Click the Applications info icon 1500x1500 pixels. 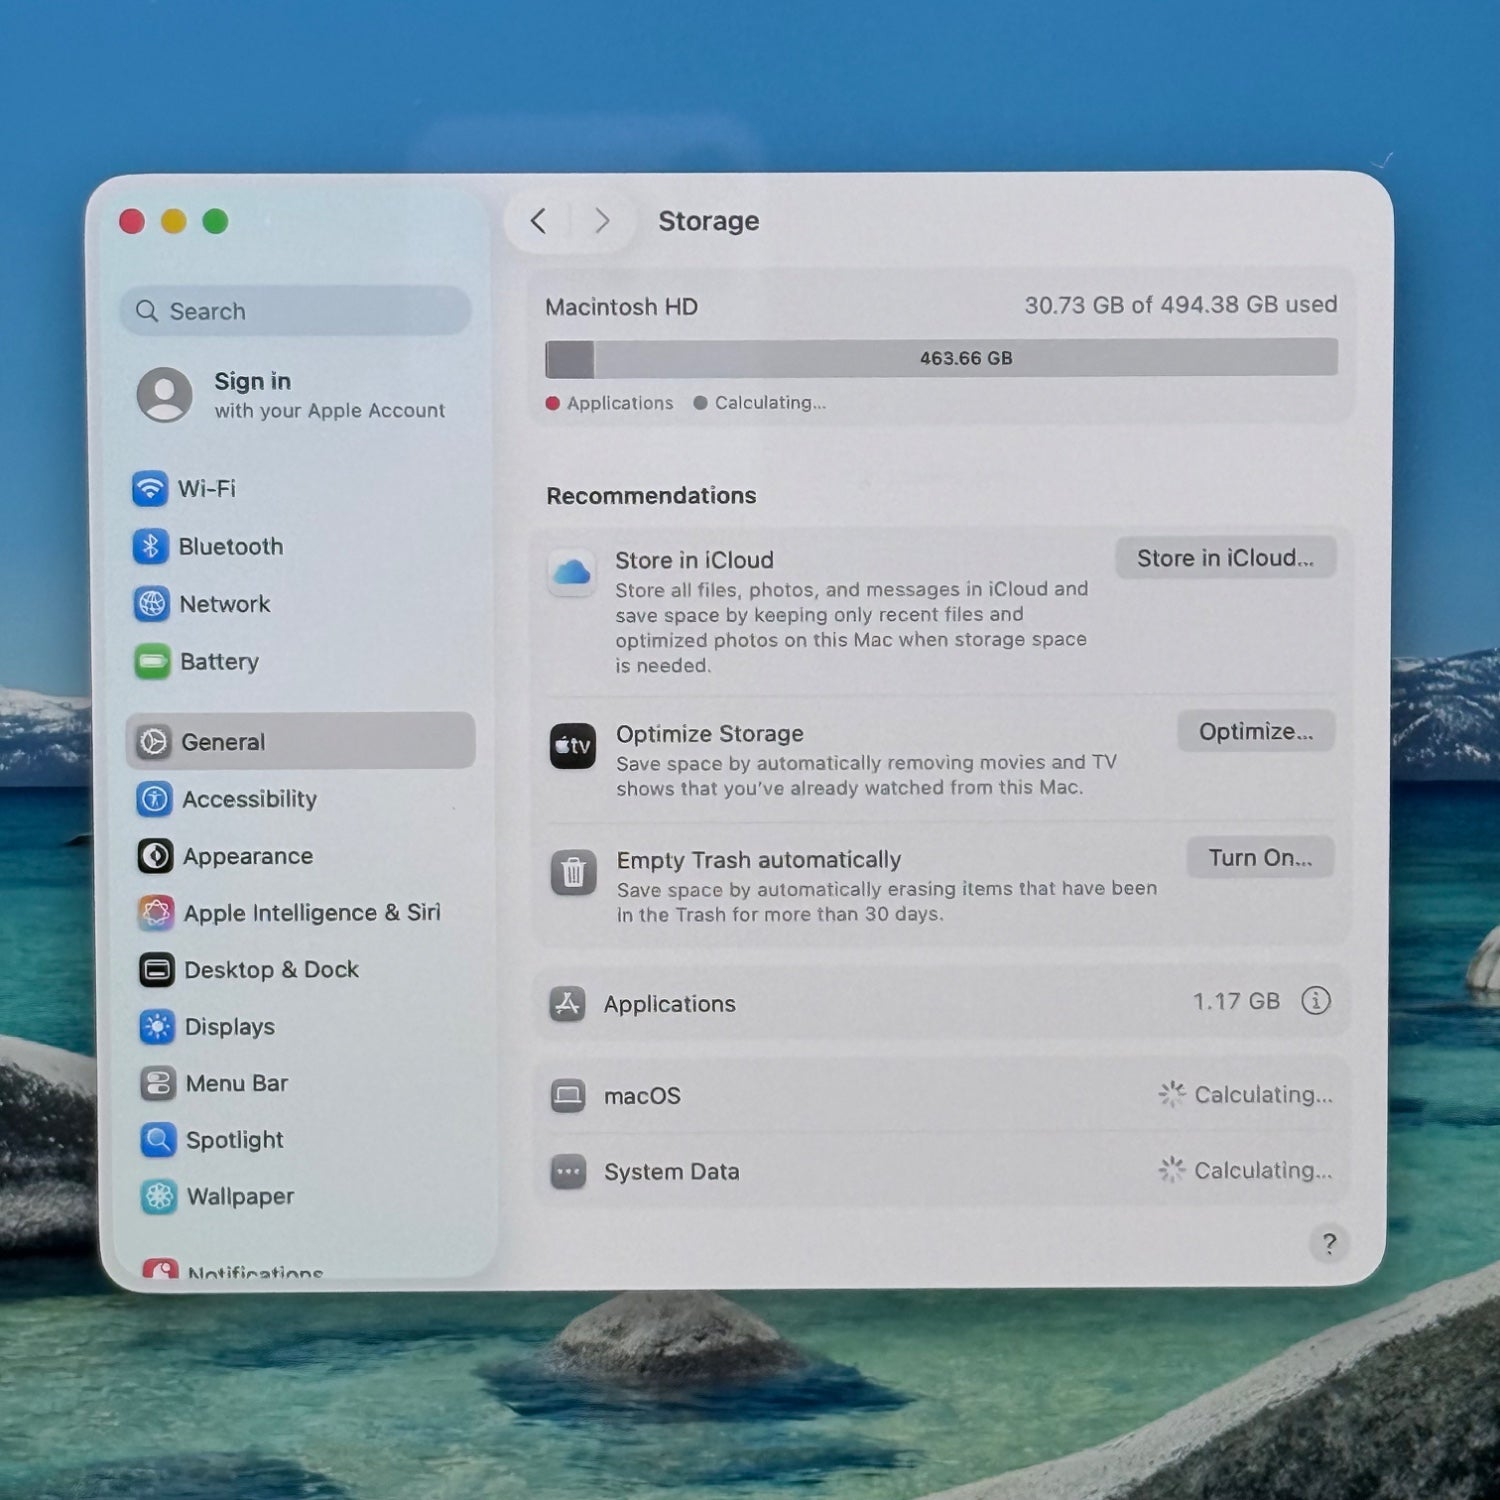point(1315,1001)
